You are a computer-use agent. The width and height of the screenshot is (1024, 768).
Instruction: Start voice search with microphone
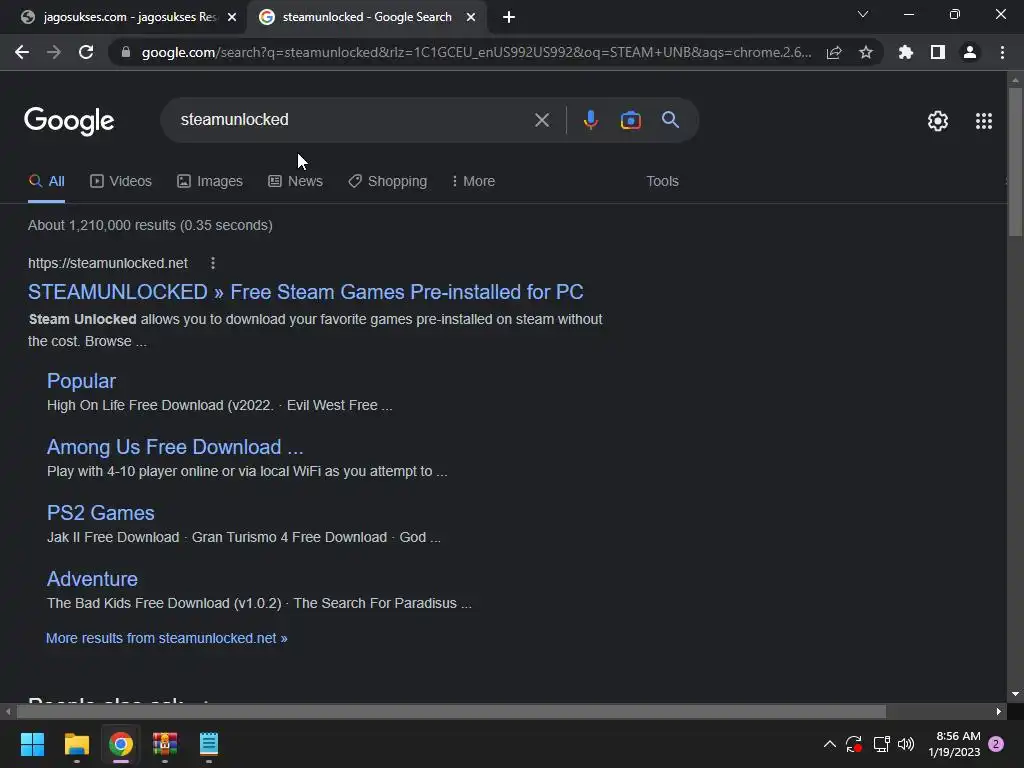[x=590, y=120]
